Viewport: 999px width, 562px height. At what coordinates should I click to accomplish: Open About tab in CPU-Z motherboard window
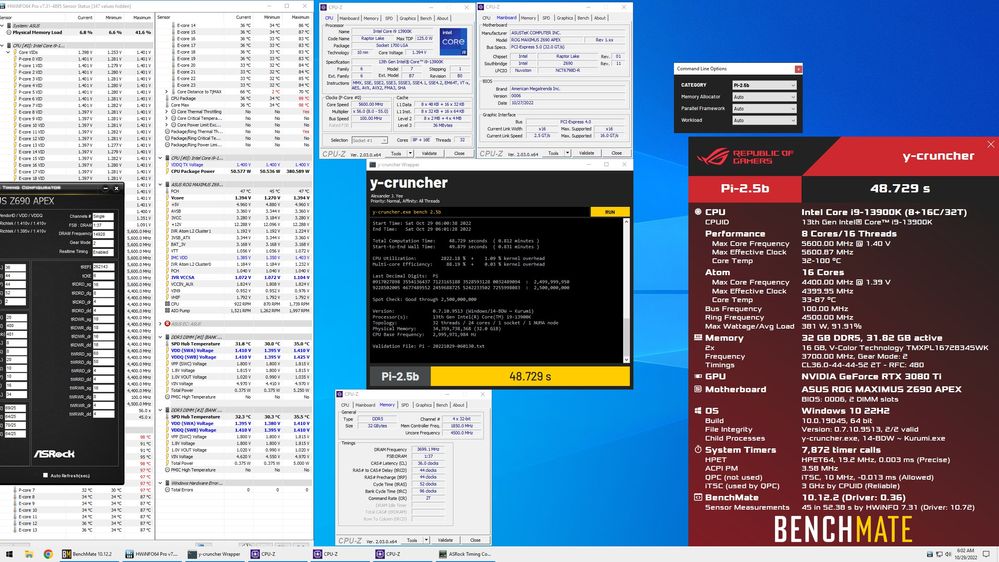click(x=600, y=18)
